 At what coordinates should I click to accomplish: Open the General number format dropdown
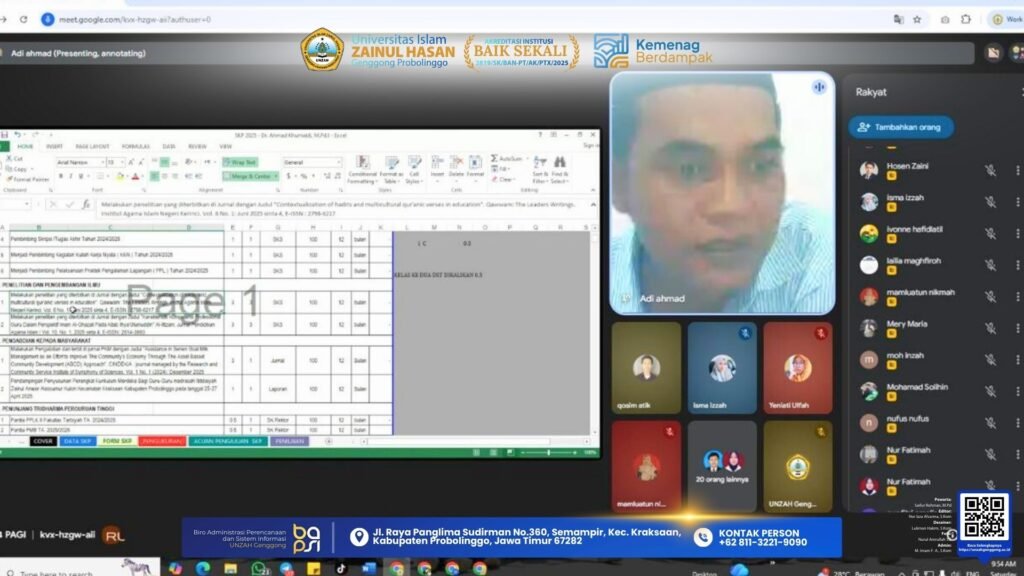340,162
